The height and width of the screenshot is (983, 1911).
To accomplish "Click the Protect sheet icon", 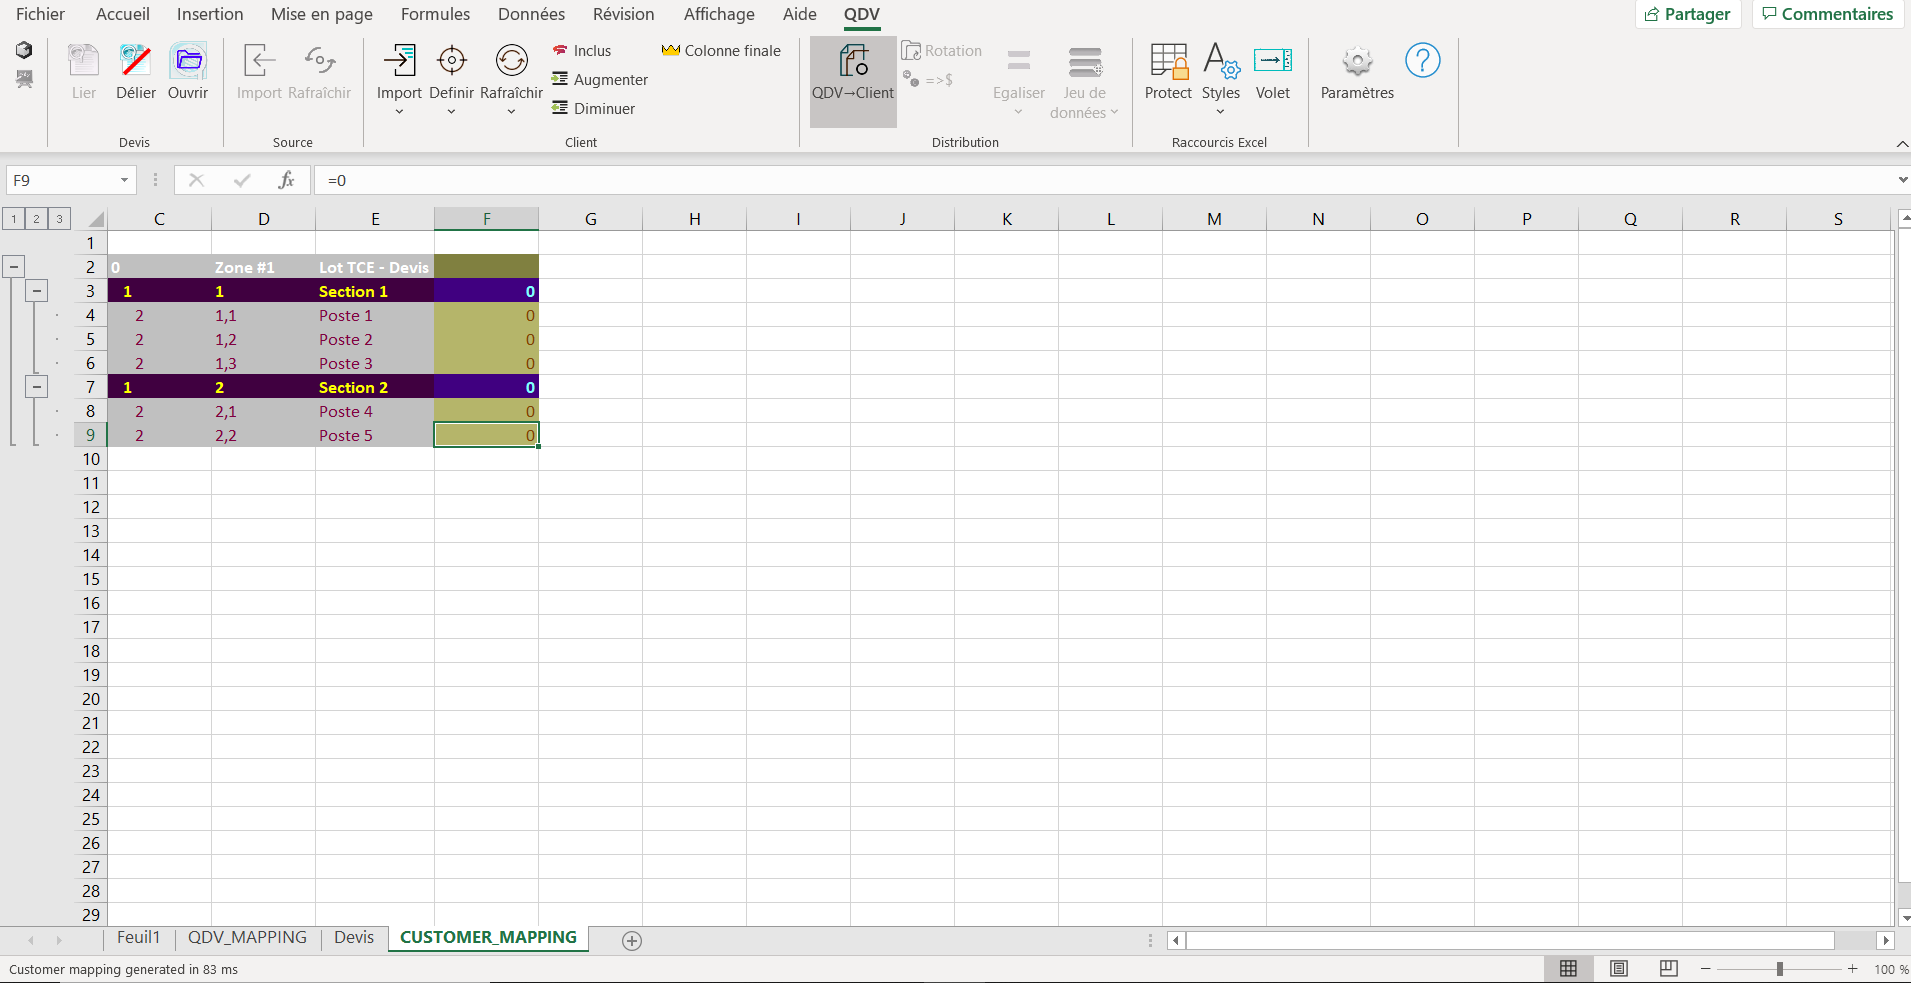I will pos(1168,61).
